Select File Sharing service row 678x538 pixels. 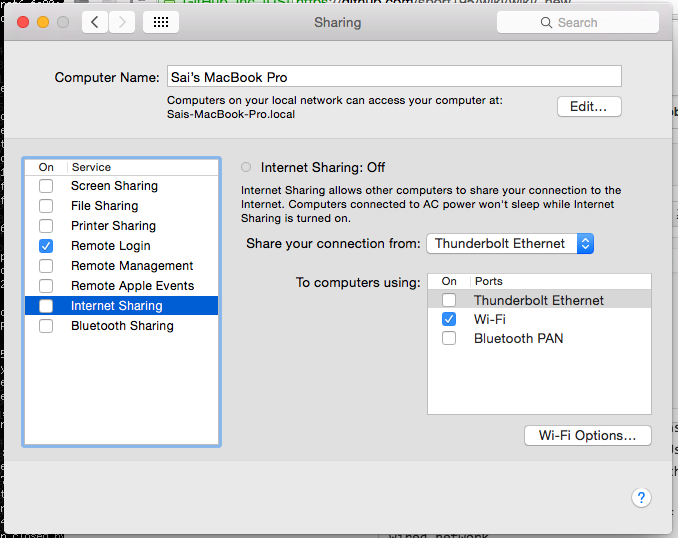122,206
